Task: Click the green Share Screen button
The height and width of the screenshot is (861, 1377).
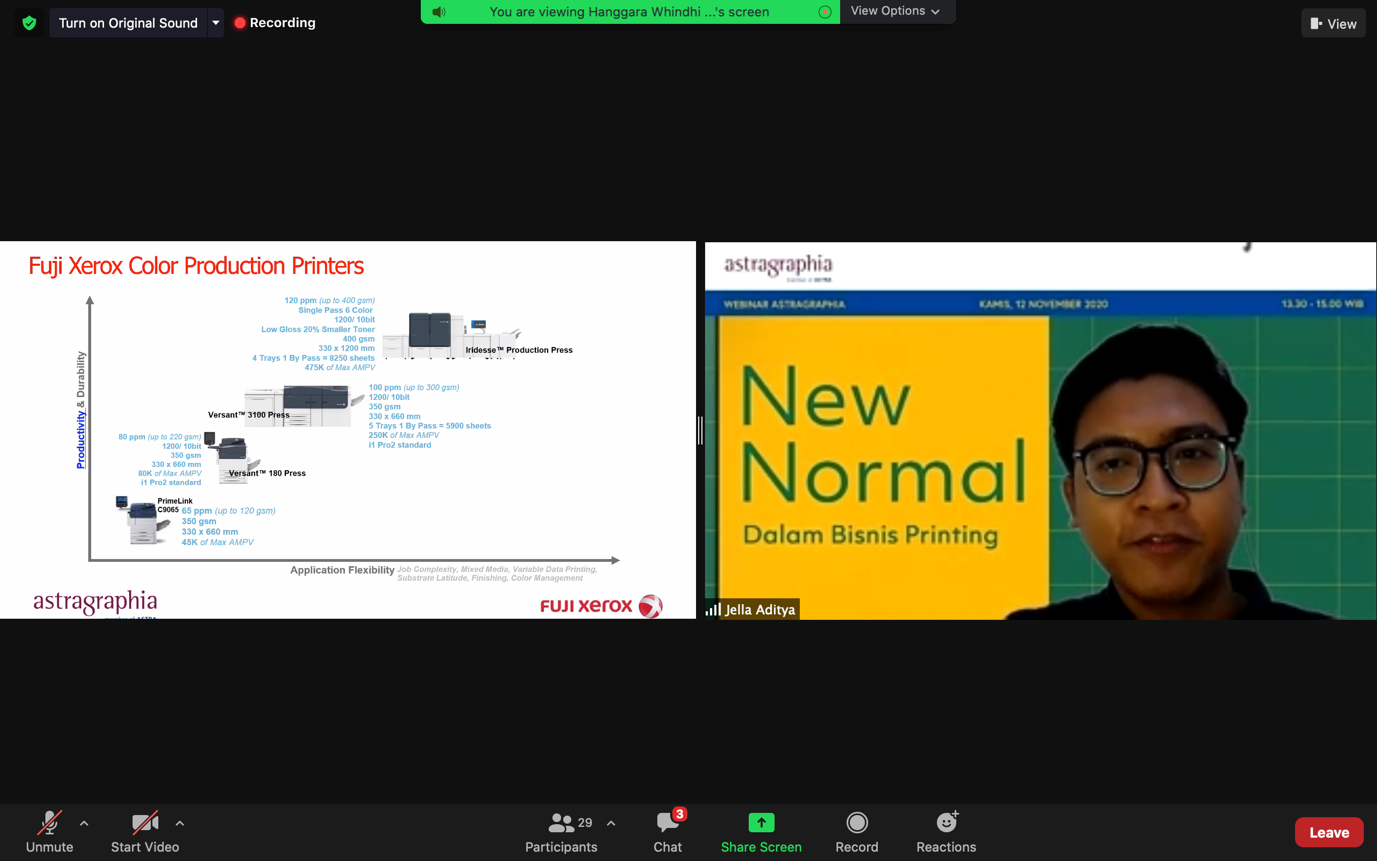Action: pos(761,832)
